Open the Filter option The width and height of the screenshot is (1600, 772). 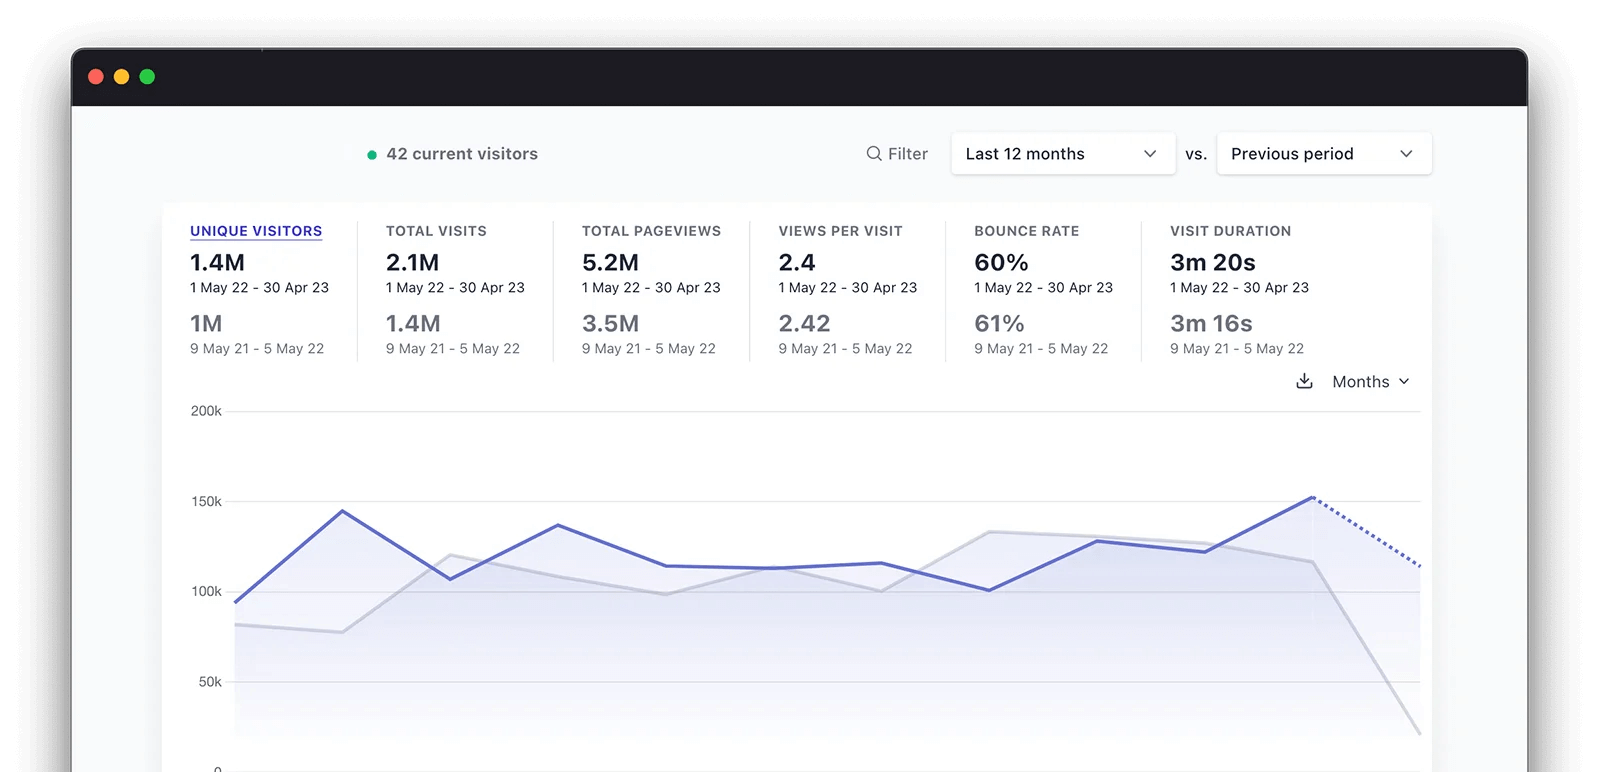[x=897, y=153]
